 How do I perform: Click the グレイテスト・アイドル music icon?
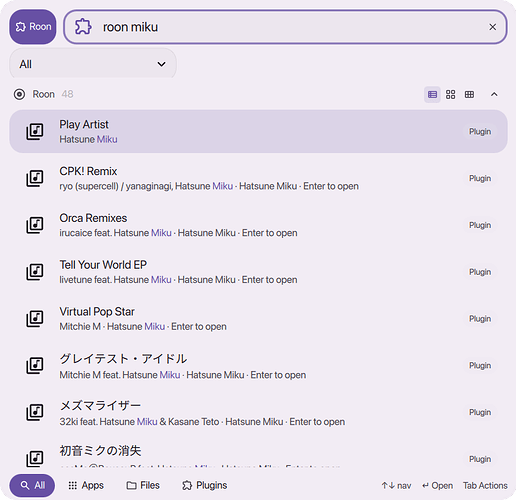tap(35, 366)
